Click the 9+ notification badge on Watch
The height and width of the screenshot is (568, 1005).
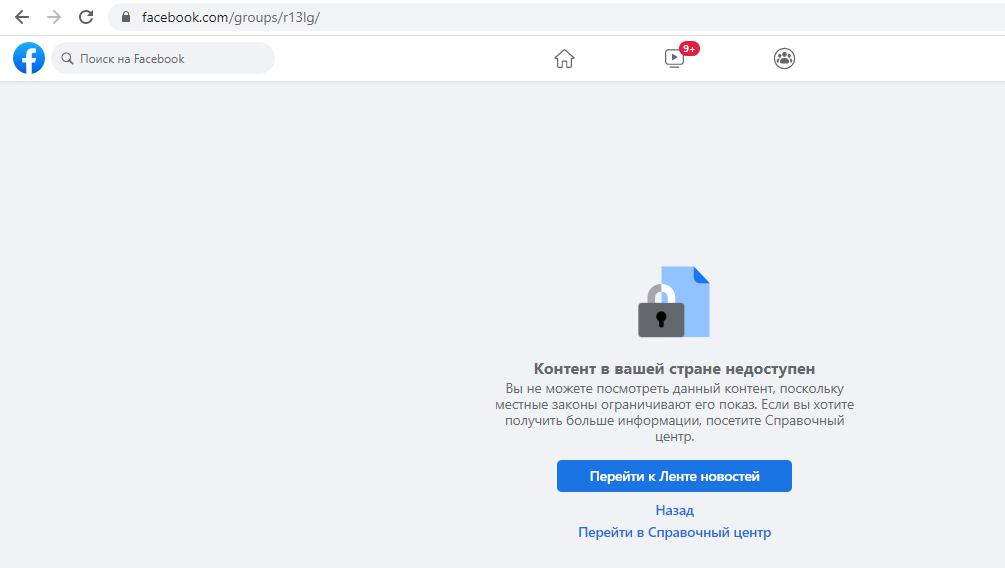[x=689, y=49]
